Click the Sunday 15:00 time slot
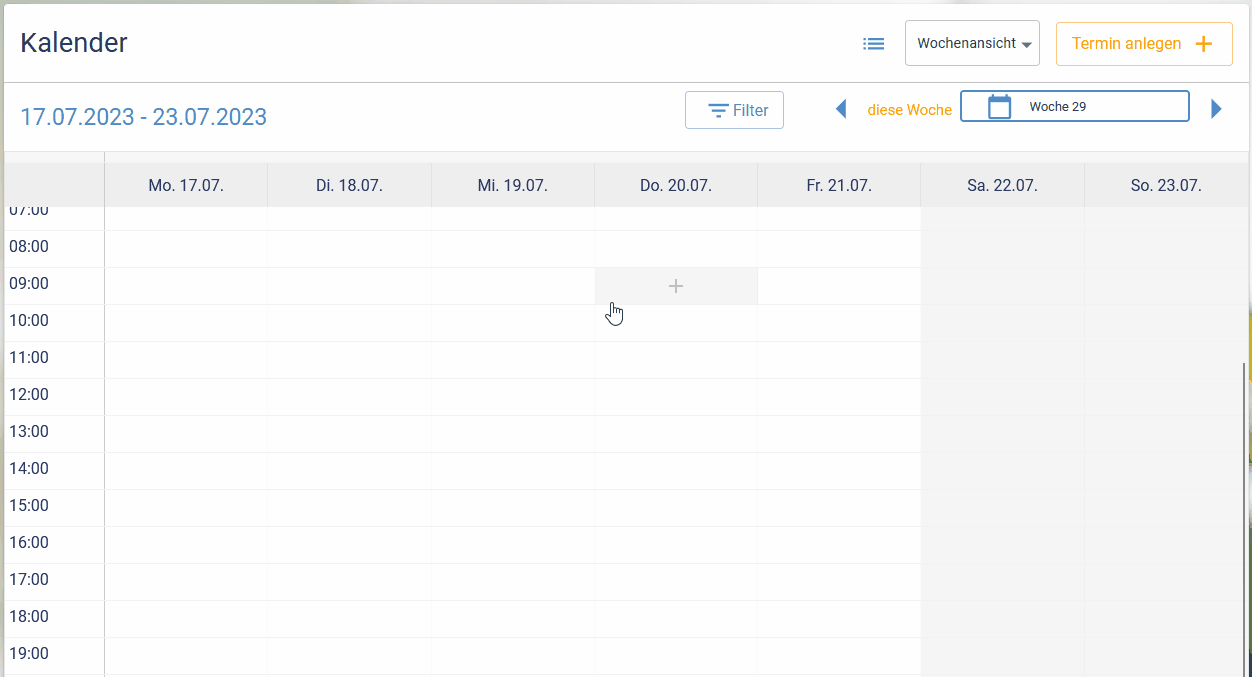 [x=1165, y=508]
